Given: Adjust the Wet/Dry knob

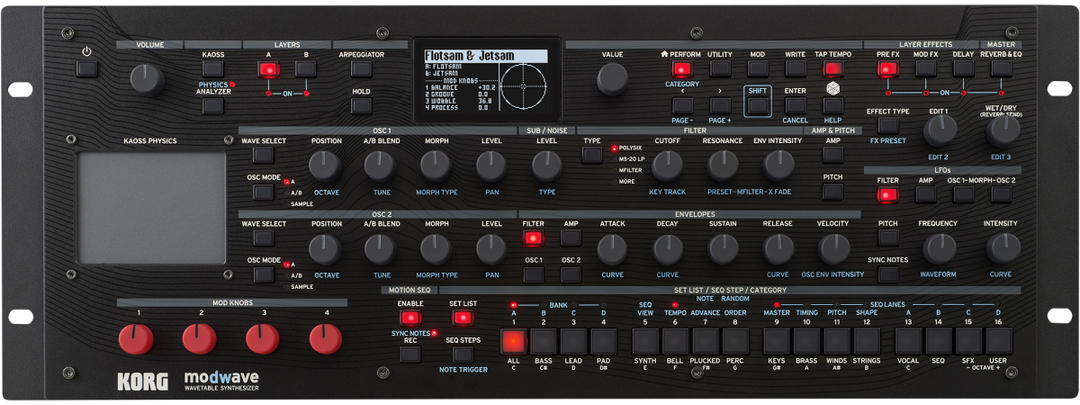Looking at the screenshot, I should tap(1002, 131).
